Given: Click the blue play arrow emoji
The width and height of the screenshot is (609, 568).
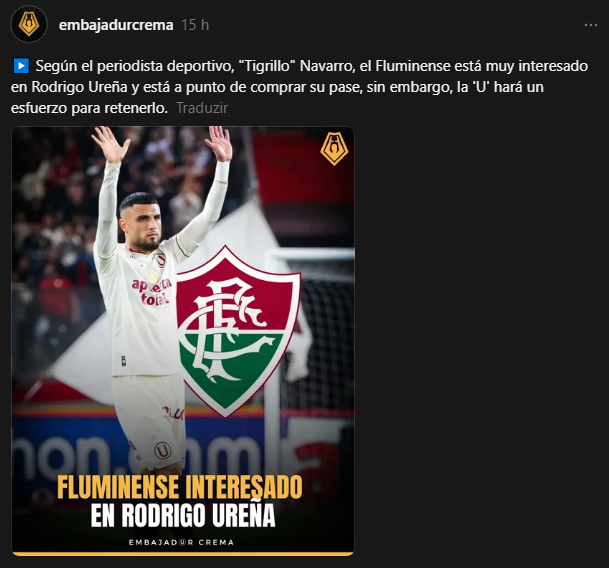Looking at the screenshot, I should (21, 66).
